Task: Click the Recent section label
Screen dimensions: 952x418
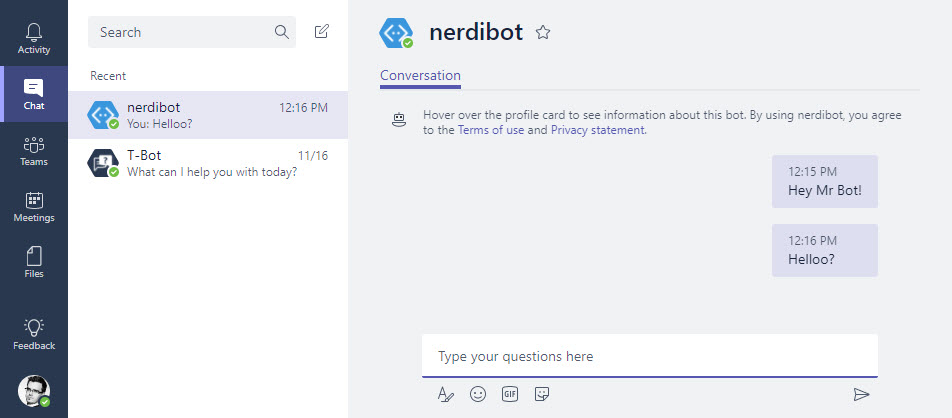Action: coord(108,76)
